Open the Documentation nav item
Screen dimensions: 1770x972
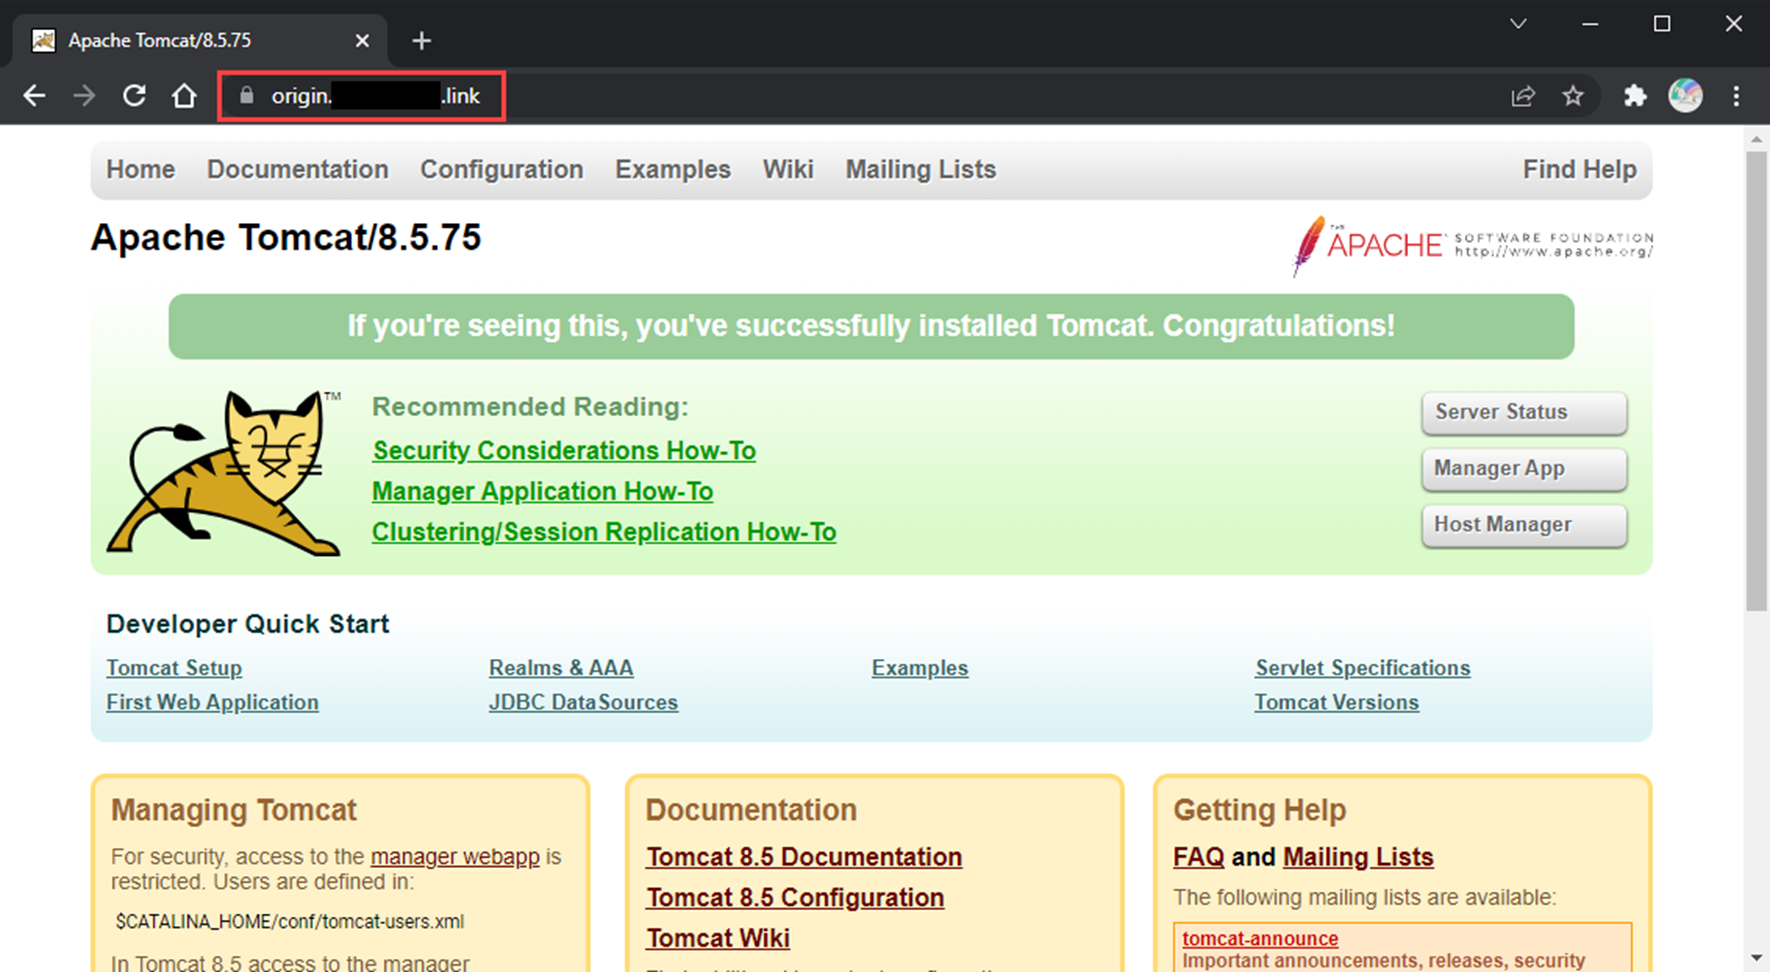coord(297,170)
